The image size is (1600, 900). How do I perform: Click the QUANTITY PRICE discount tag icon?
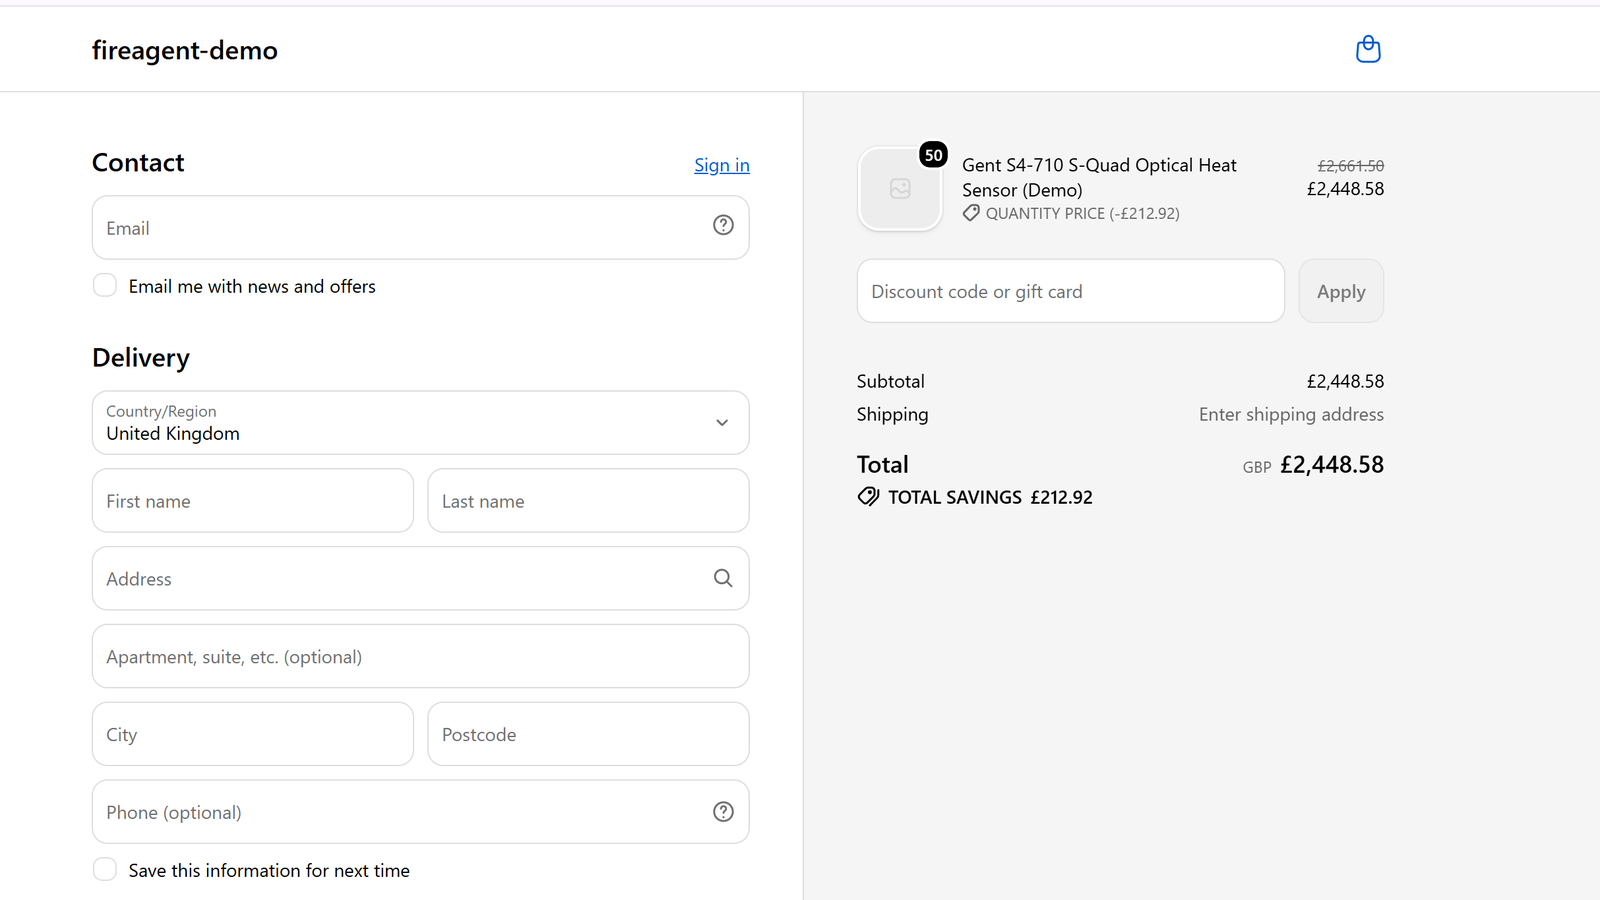971,213
